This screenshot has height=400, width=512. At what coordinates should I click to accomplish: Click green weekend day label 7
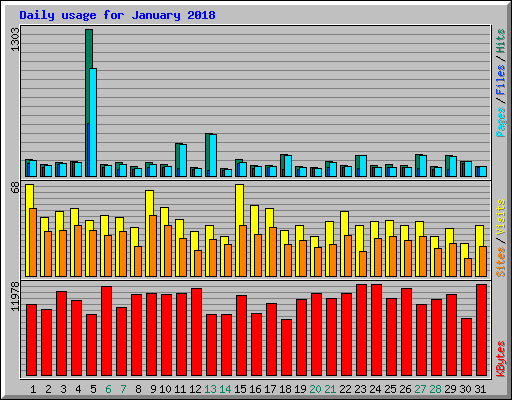coord(123,389)
